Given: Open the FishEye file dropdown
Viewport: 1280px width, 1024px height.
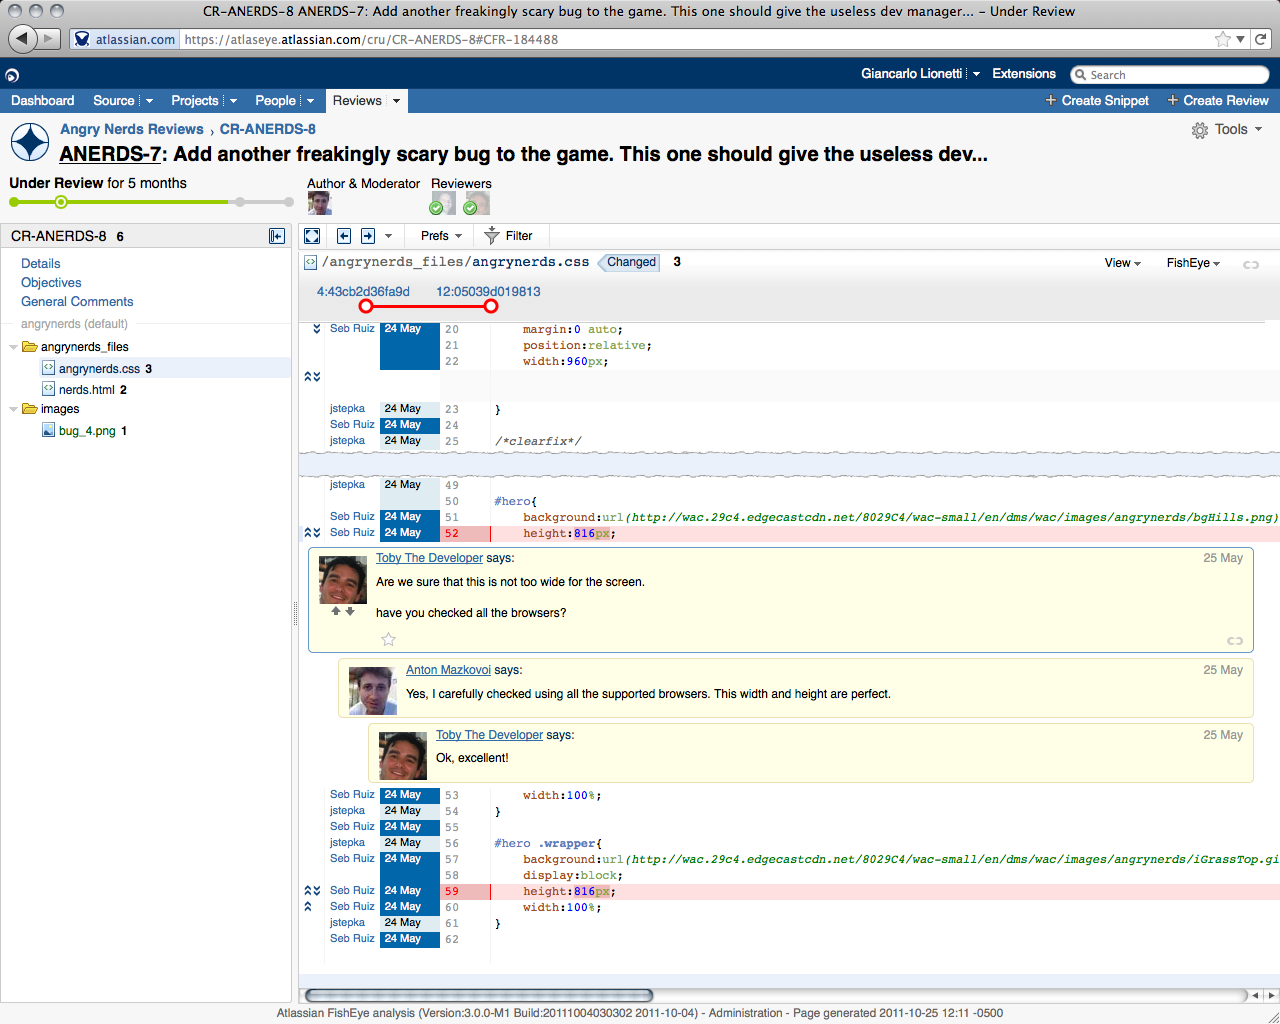Looking at the screenshot, I should coord(1193,263).
